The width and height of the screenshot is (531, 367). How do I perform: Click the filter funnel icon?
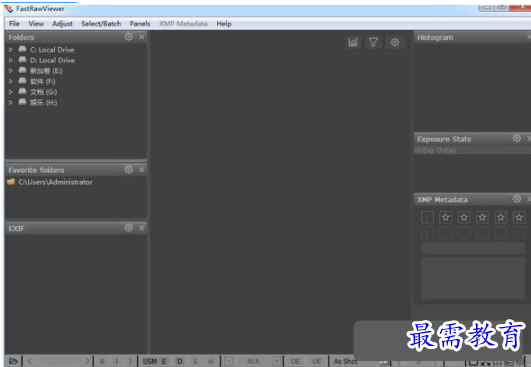(373, 42)
